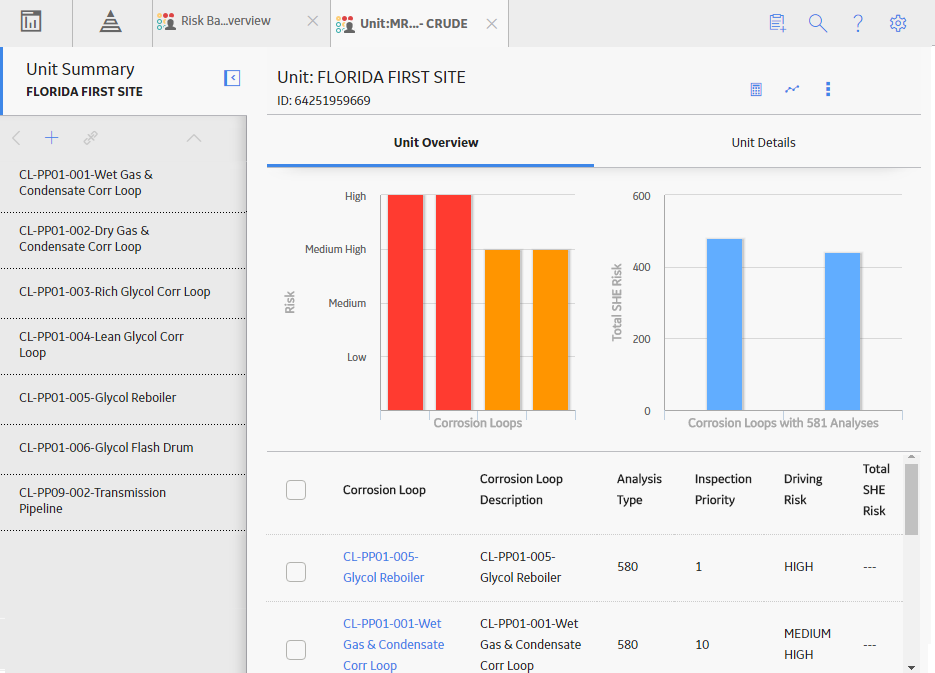Close the Risk Ba...verview tab
The image size is (935, 673).
[x=312, y=21]
